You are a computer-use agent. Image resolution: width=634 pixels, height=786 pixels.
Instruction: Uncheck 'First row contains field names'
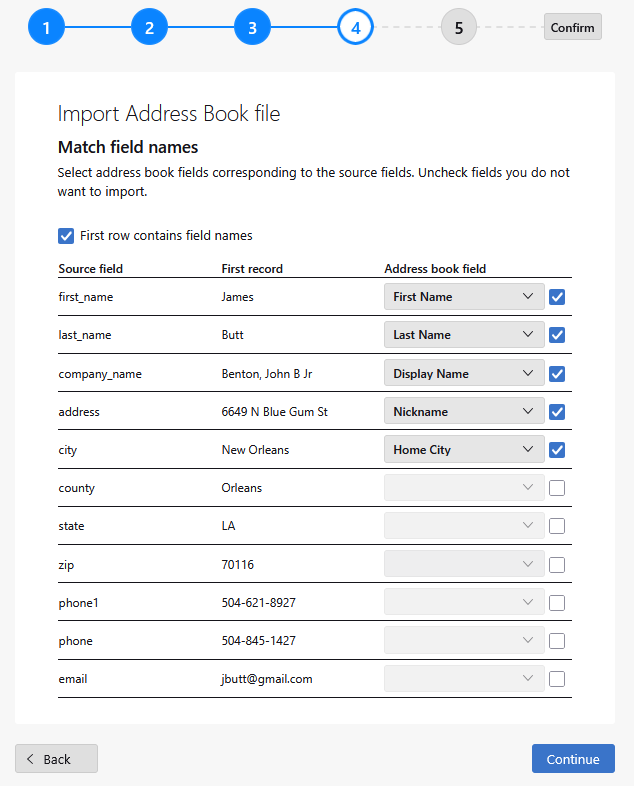pos(67,236)
